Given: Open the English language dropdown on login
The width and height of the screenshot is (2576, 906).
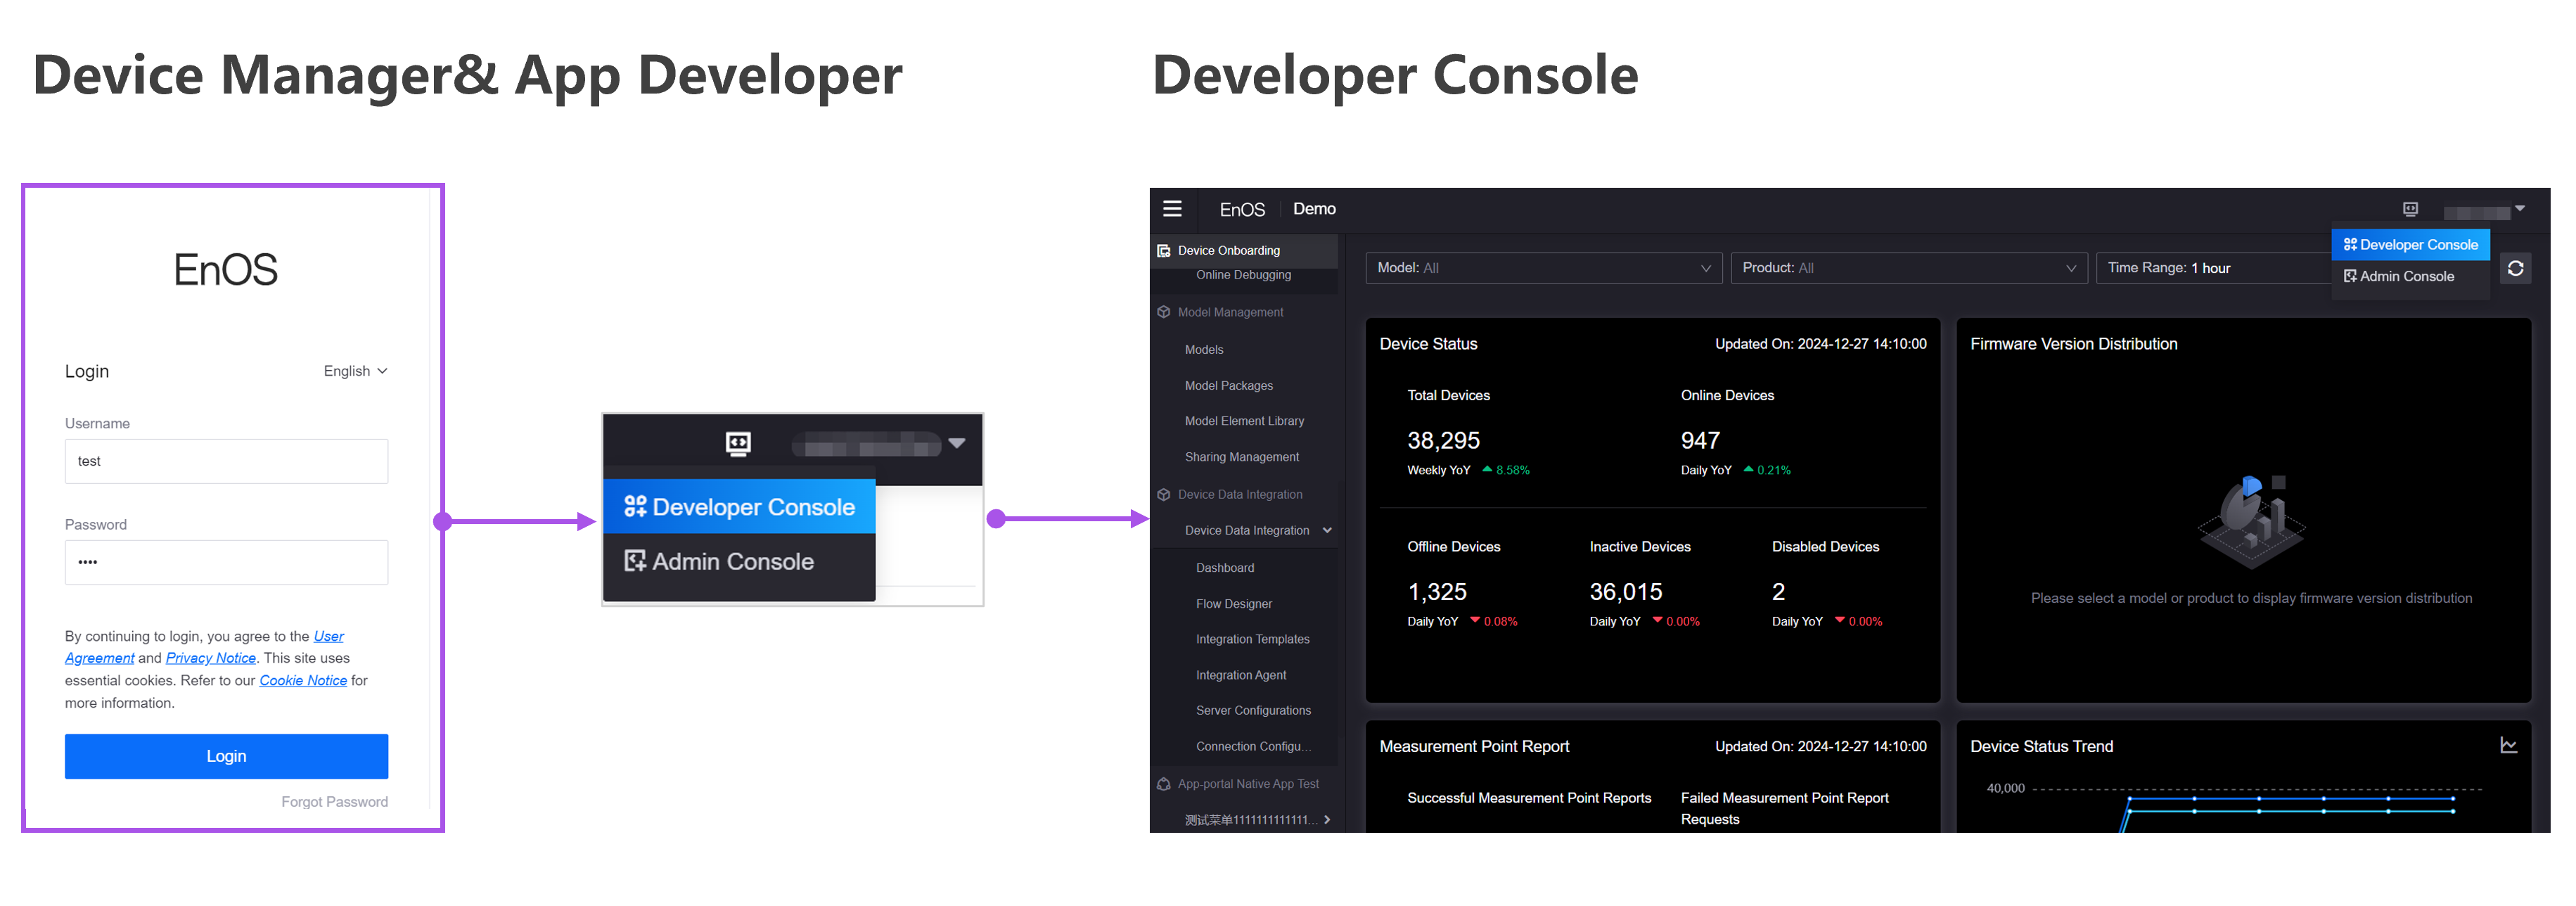Looking at the screenshot, I should tap(355, 370).
